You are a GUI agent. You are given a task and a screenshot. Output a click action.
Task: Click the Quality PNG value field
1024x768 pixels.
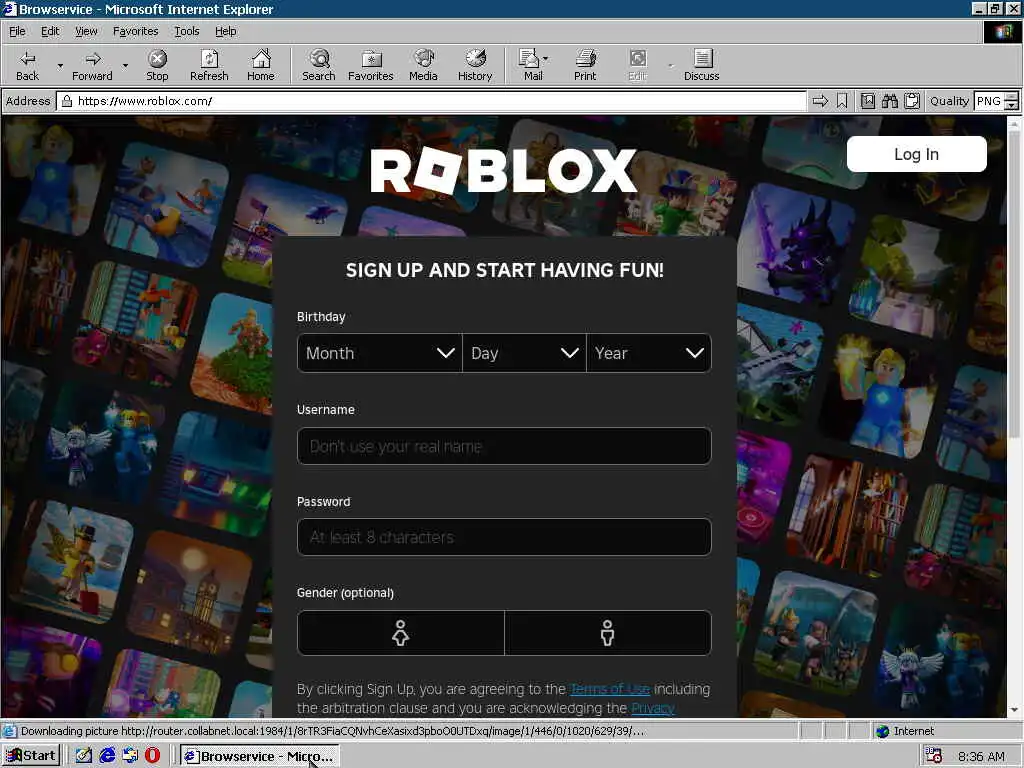989,101
